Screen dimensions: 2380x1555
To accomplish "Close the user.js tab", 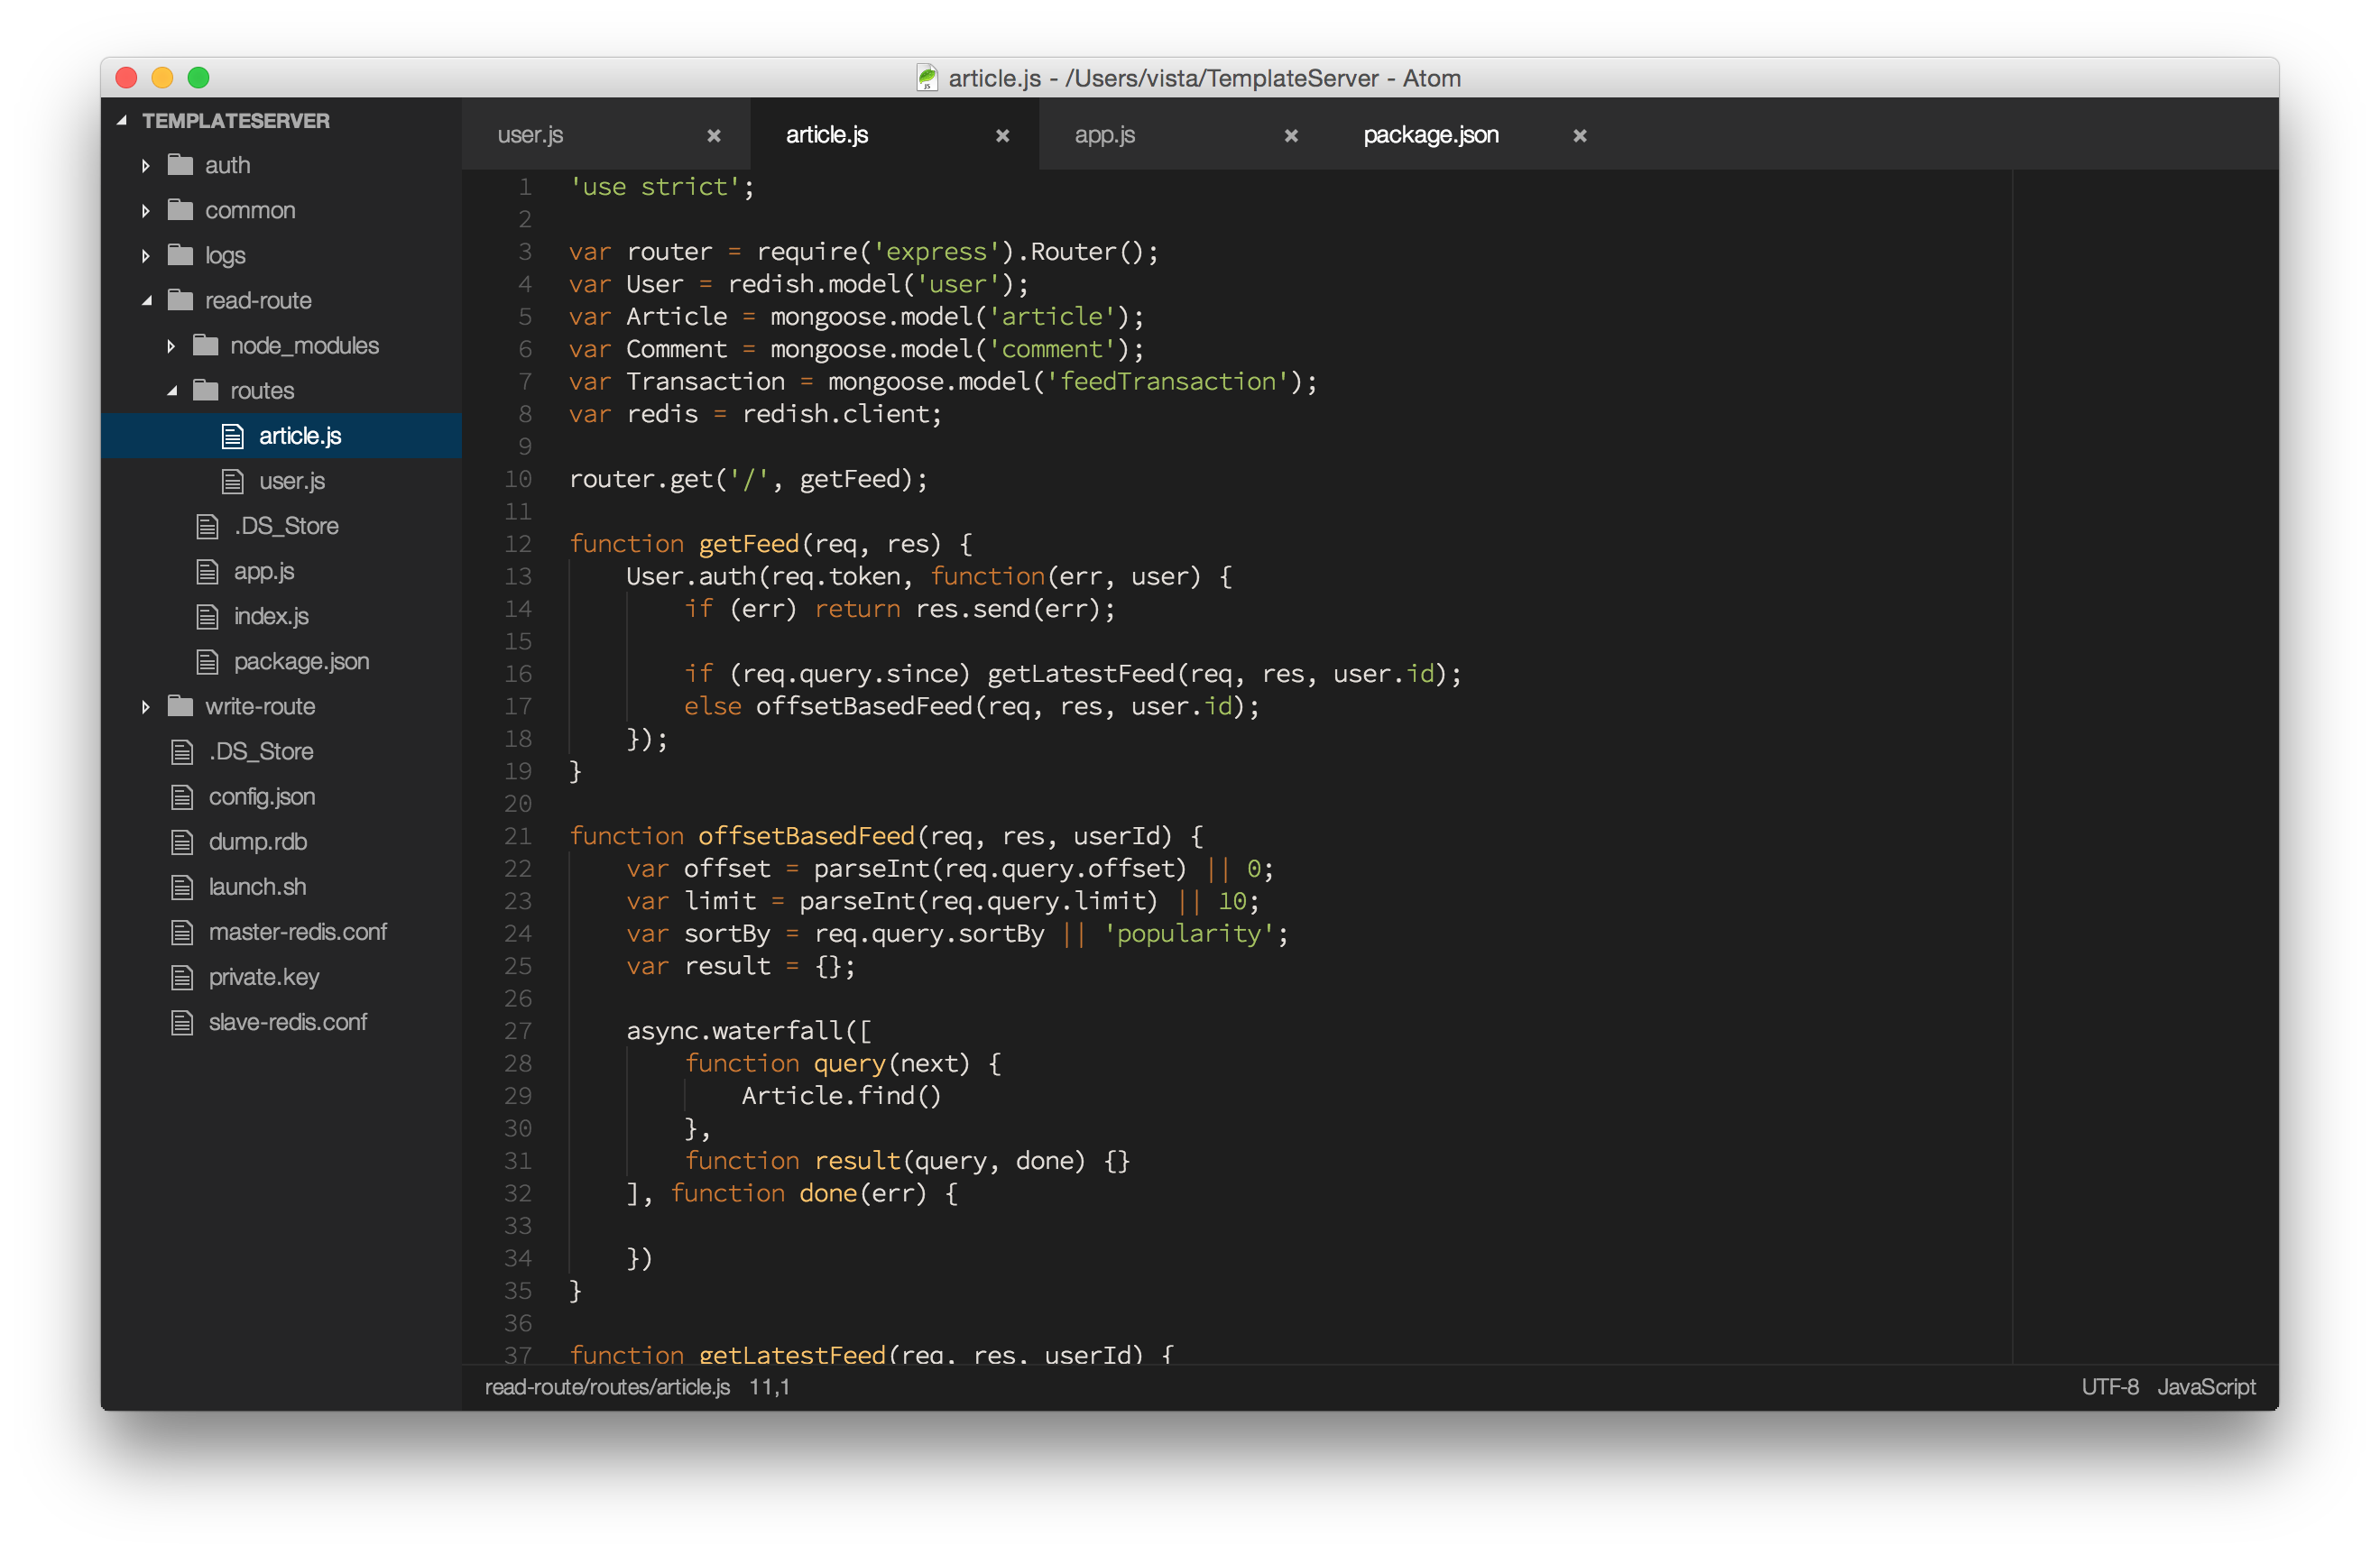I will coord(714,136).
